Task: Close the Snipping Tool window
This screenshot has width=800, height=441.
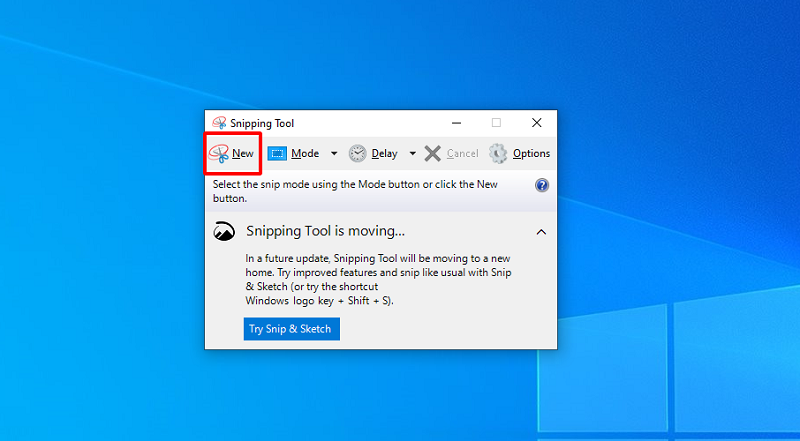Action: pos(537,123)
